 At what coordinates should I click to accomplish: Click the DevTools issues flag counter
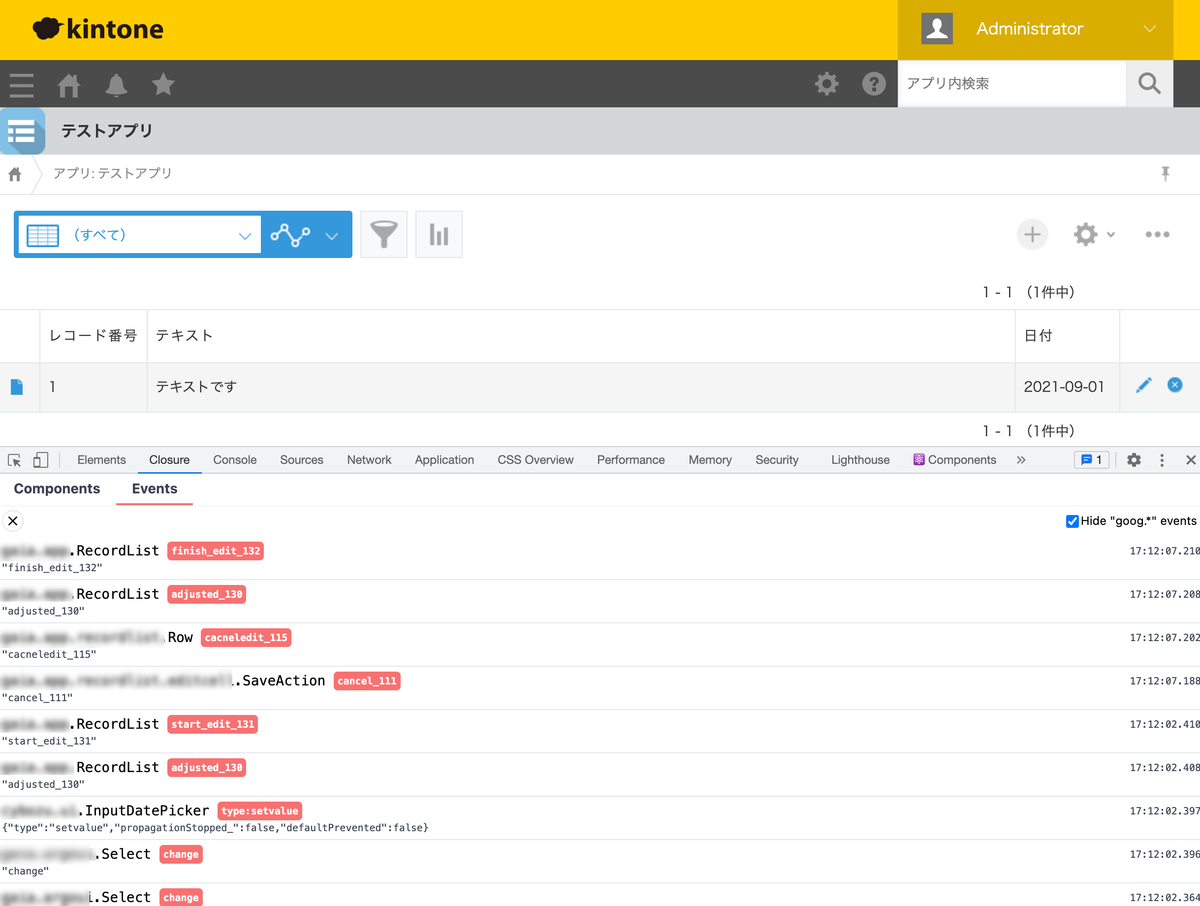[1091, 459]
